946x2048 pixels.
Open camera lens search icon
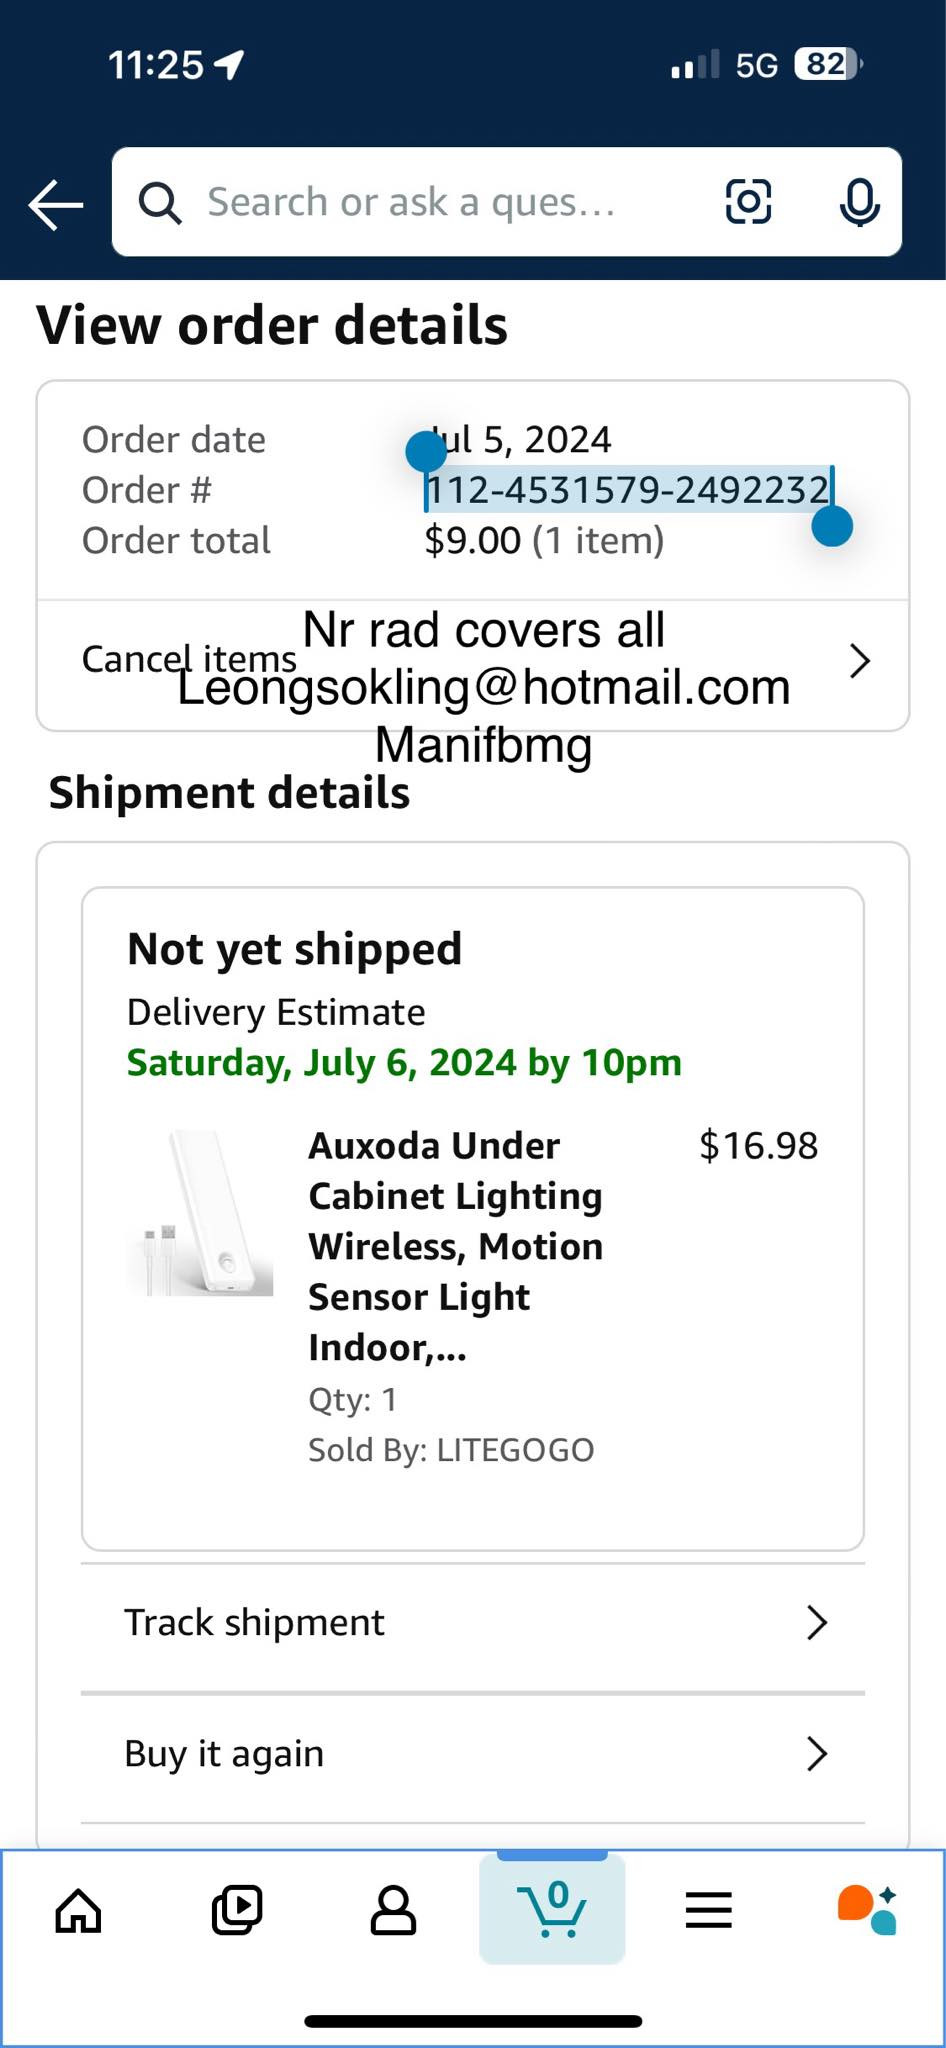coord(748,202)
